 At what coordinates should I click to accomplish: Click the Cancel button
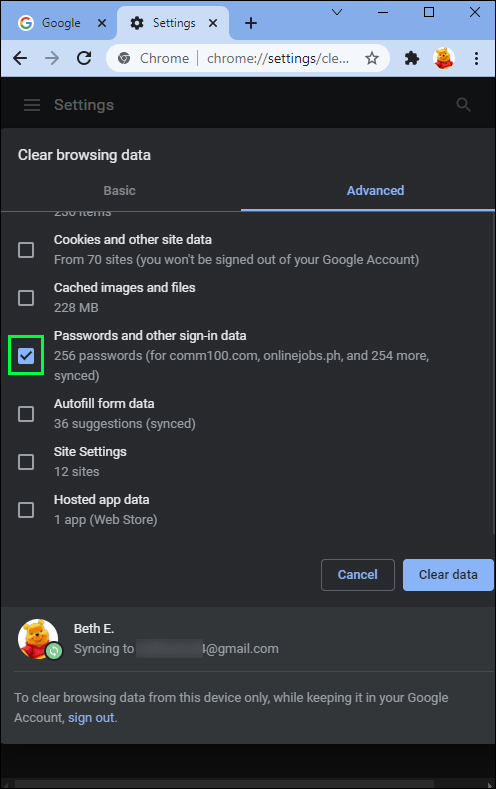[358, 575]
